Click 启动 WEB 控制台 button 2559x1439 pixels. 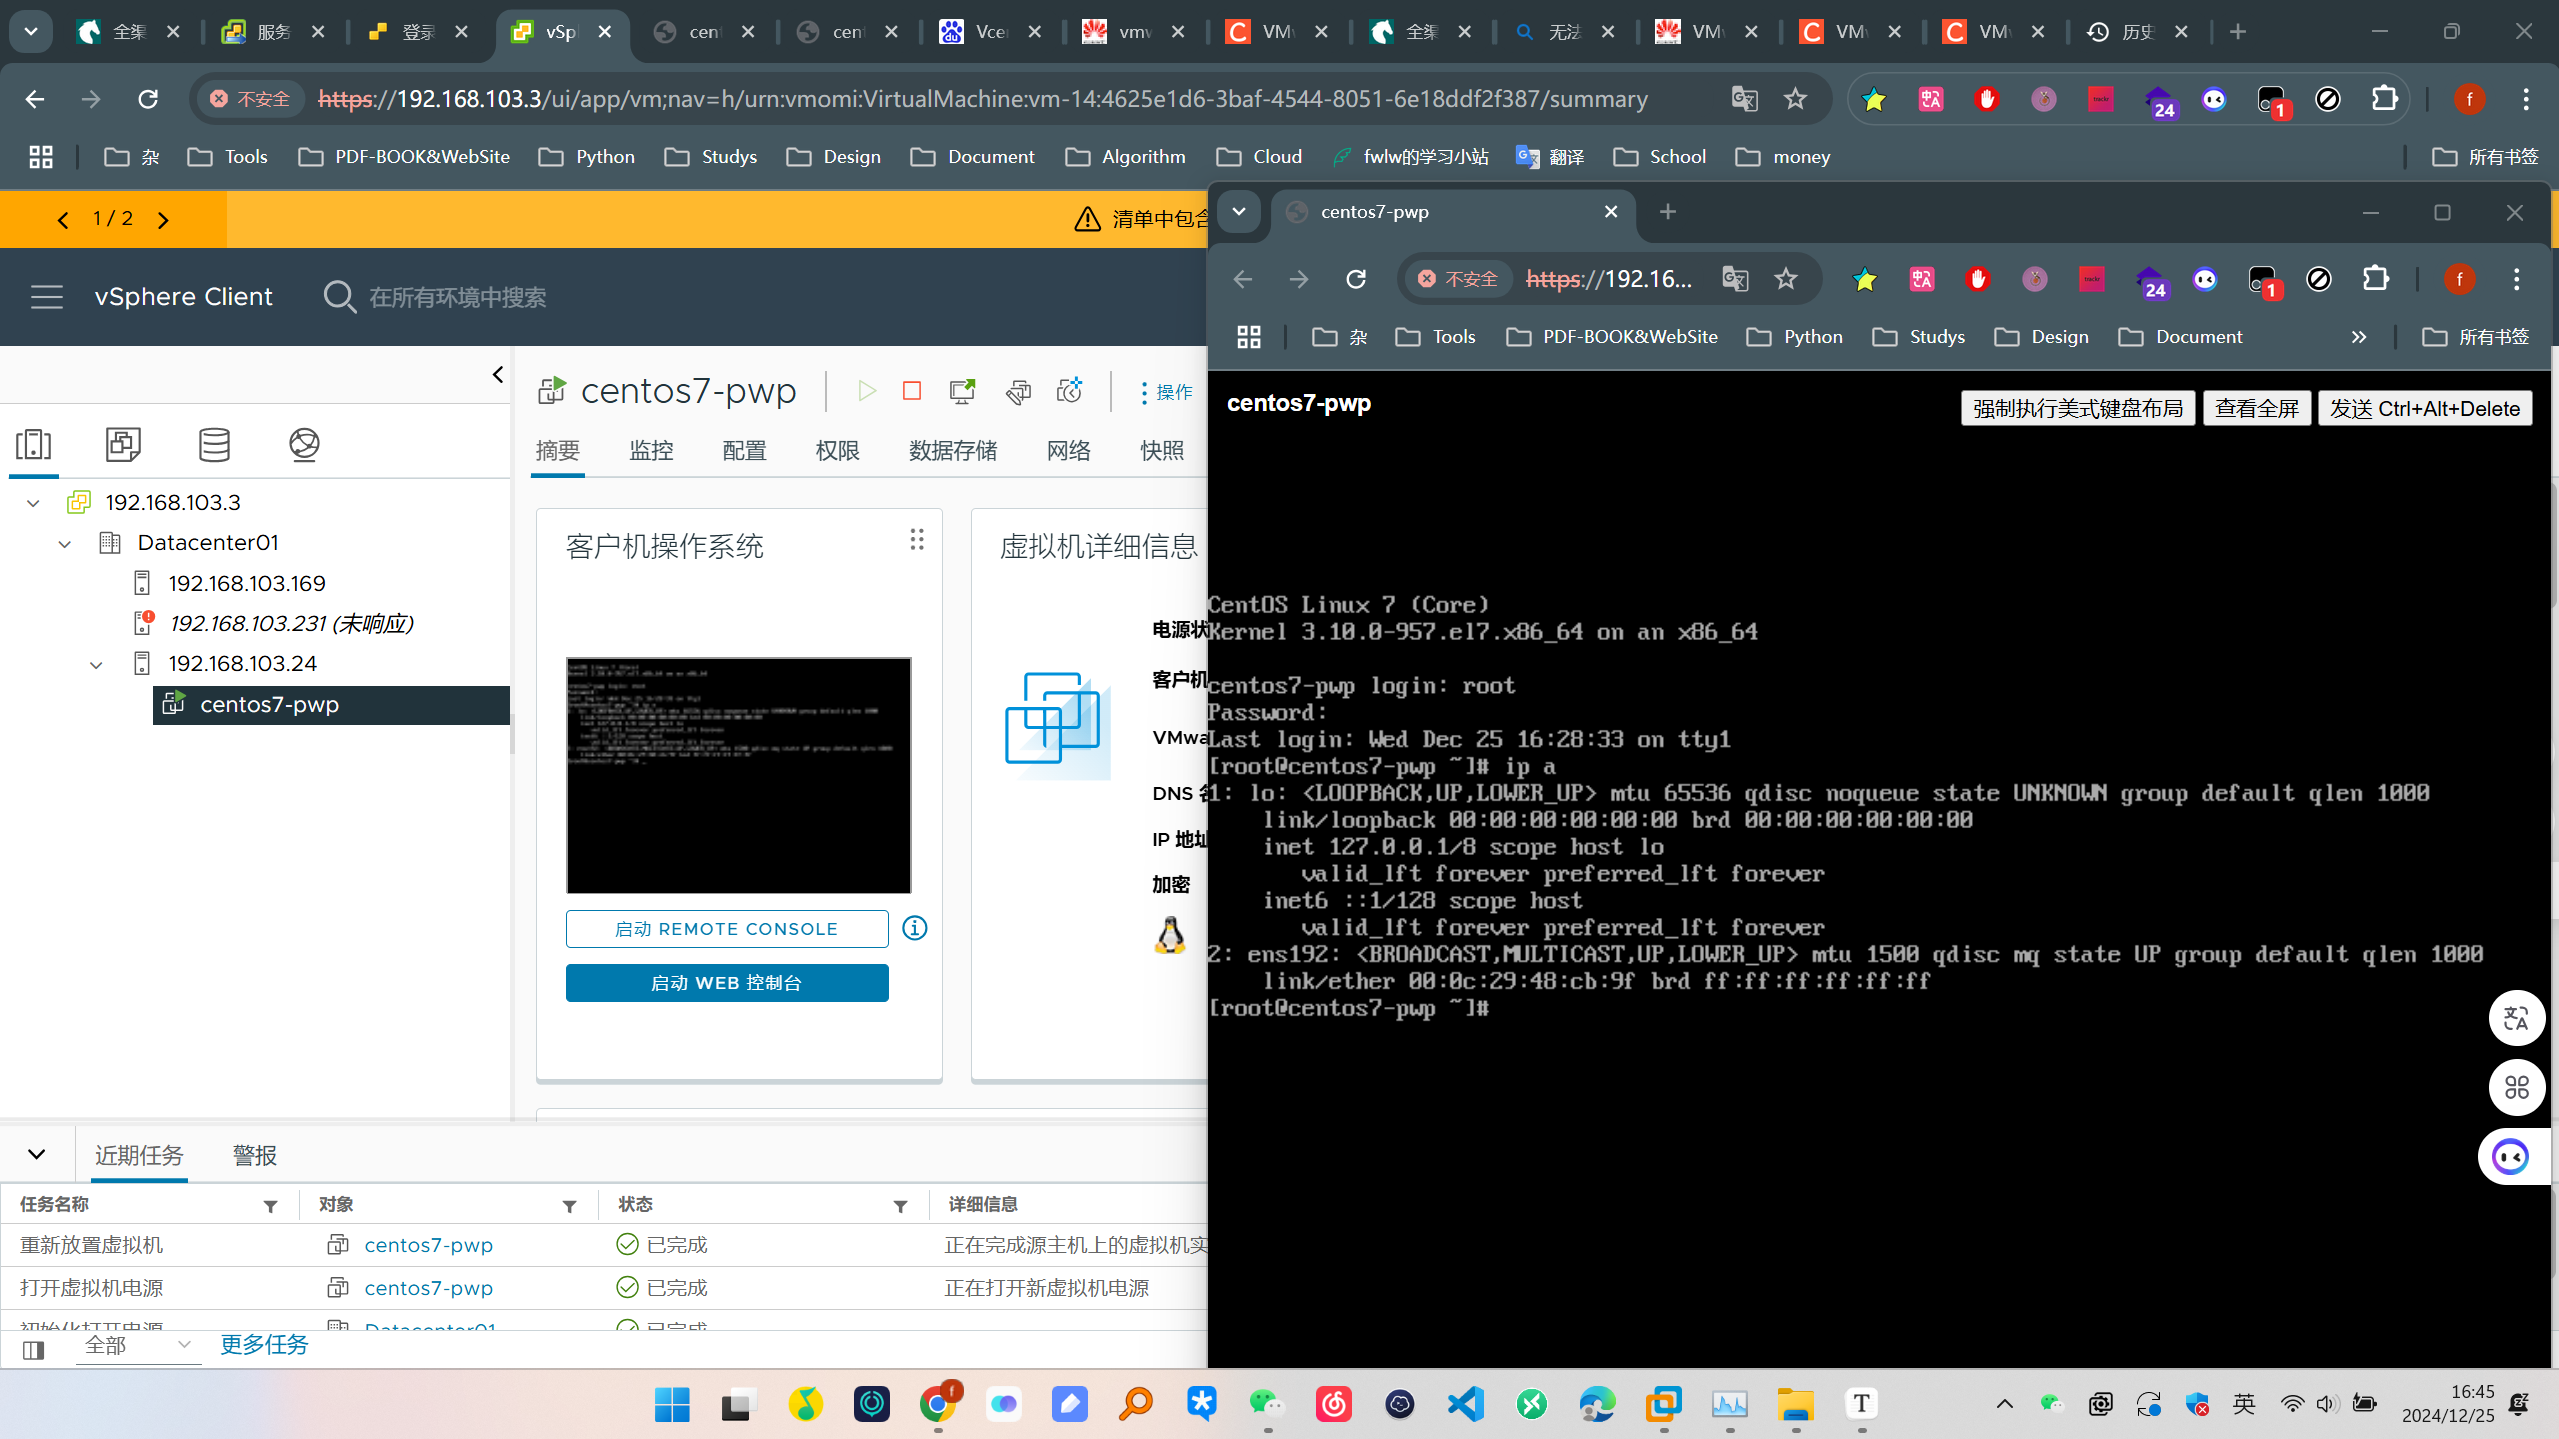click(727, 983)
